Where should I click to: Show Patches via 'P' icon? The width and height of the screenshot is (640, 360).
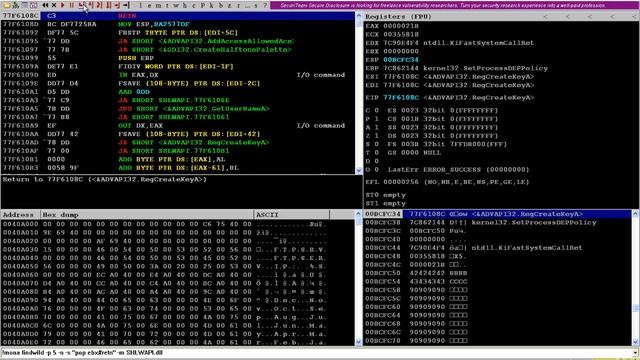tap(202, 5)
